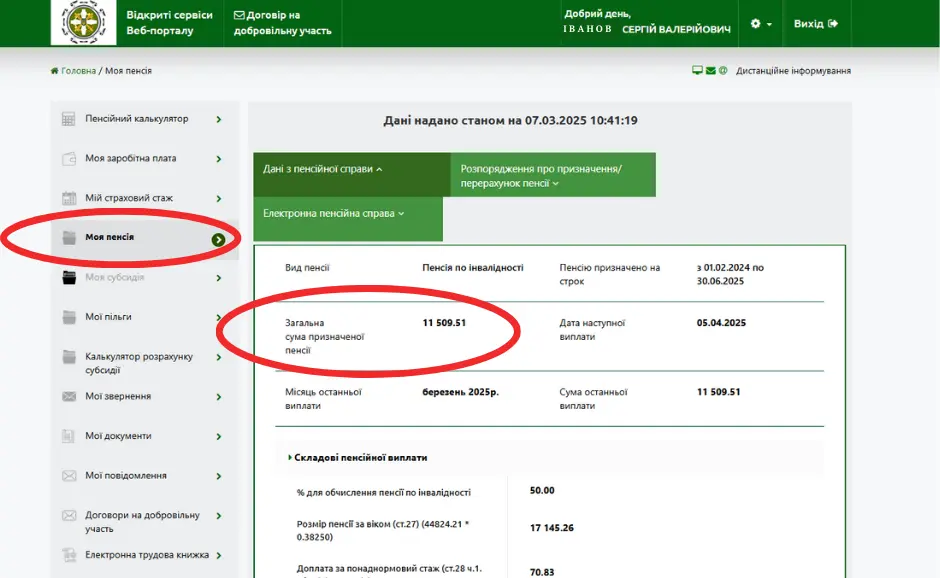Open the settings gear in the header

click(x=755, y=24)
